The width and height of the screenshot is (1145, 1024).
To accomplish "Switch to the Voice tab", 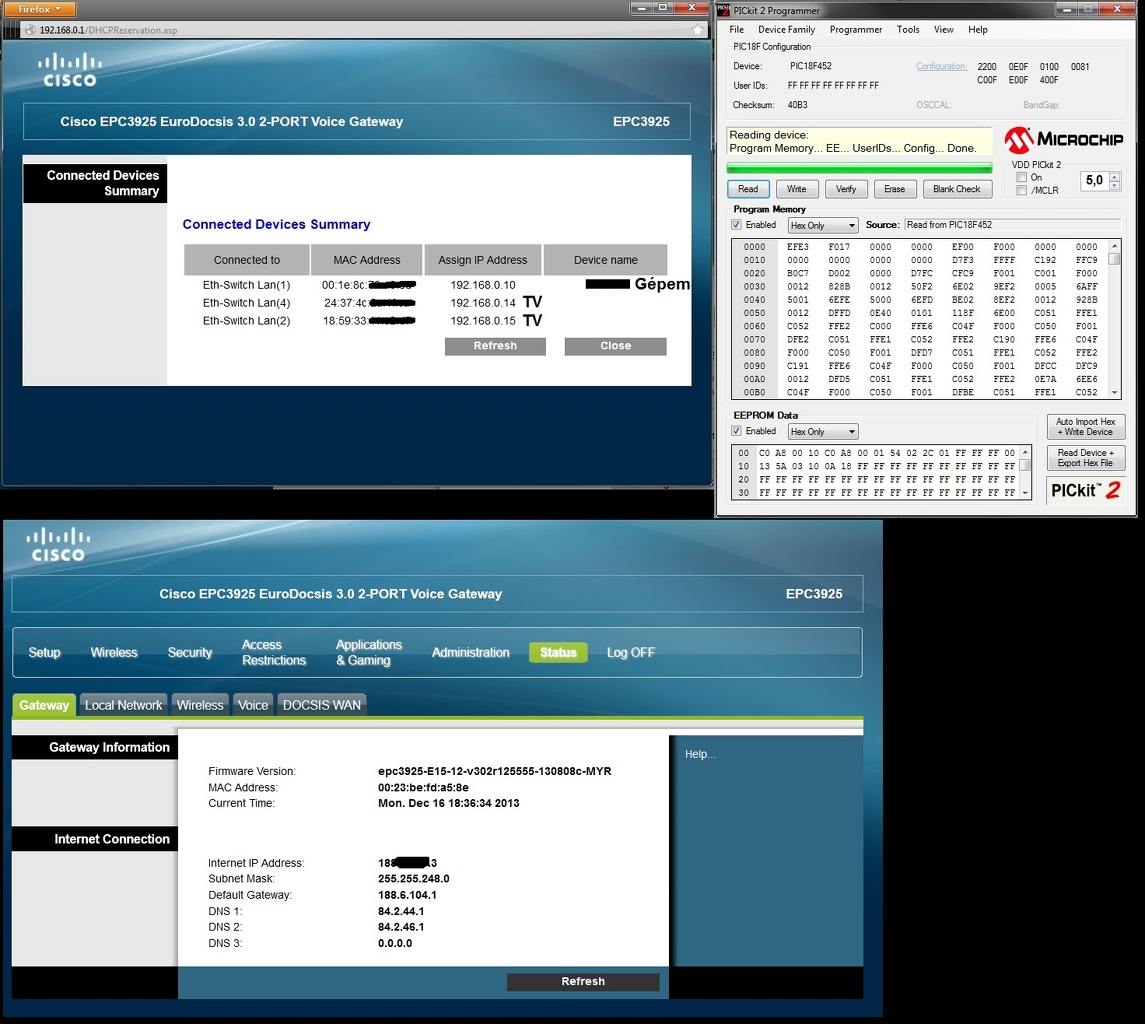I will (253, 706).
